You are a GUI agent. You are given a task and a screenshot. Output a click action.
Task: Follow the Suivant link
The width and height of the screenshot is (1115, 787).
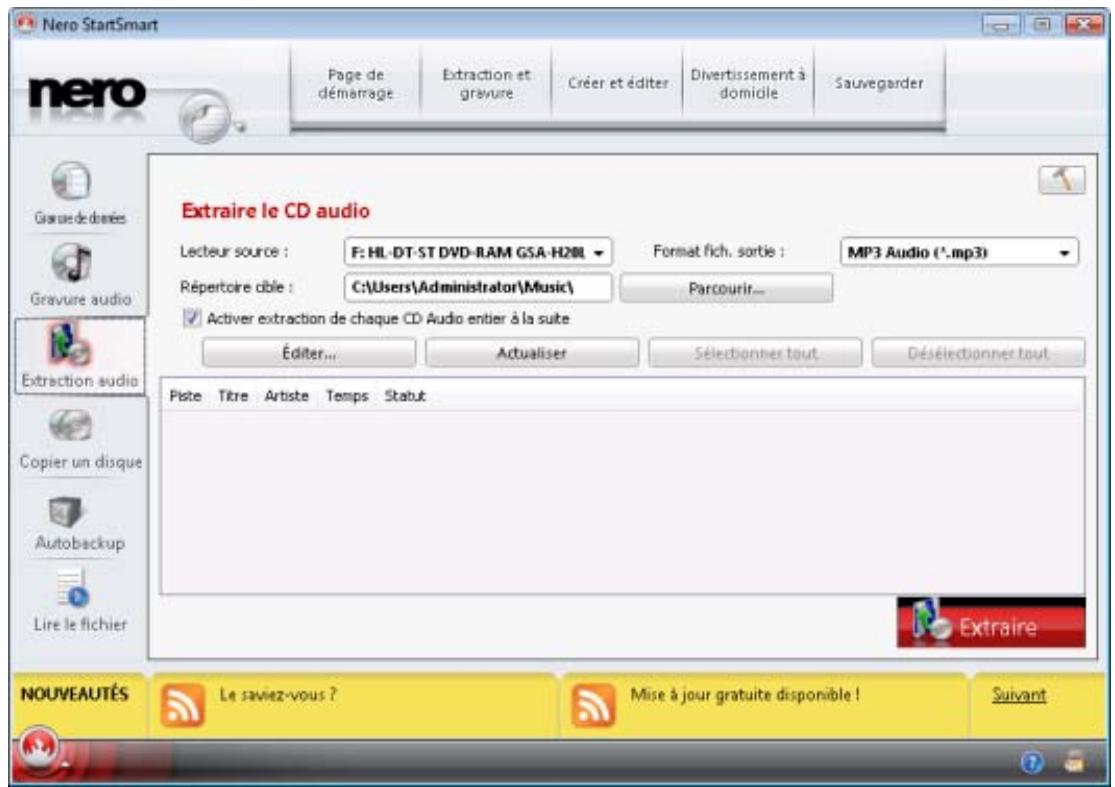(1018, 695)
